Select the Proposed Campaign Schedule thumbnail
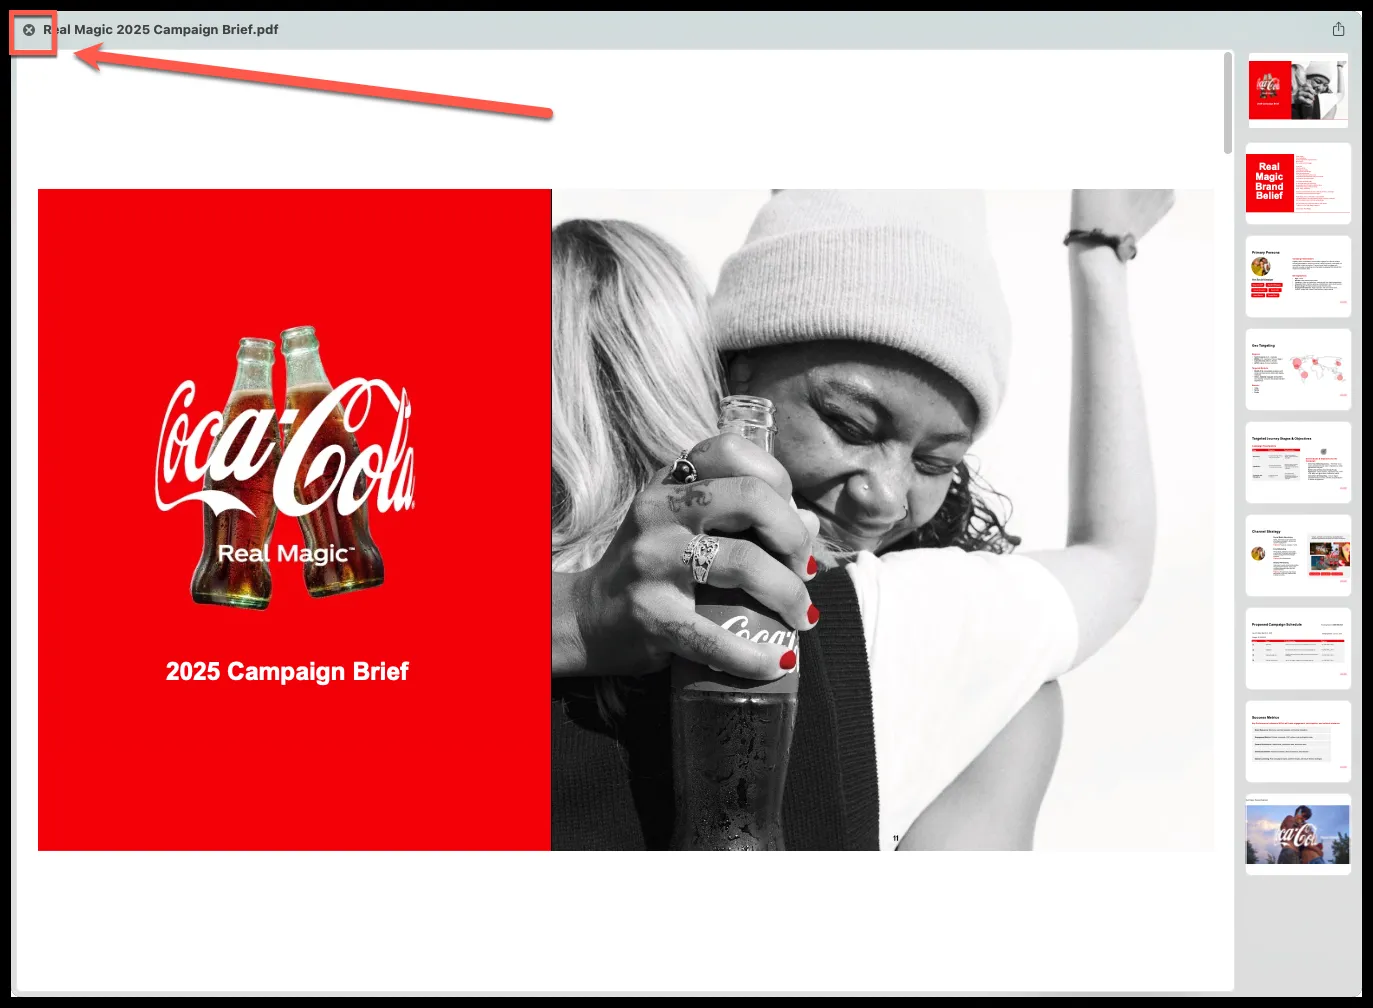The width and height of the screenshot is (1373, 1008). coord(1298,648)
